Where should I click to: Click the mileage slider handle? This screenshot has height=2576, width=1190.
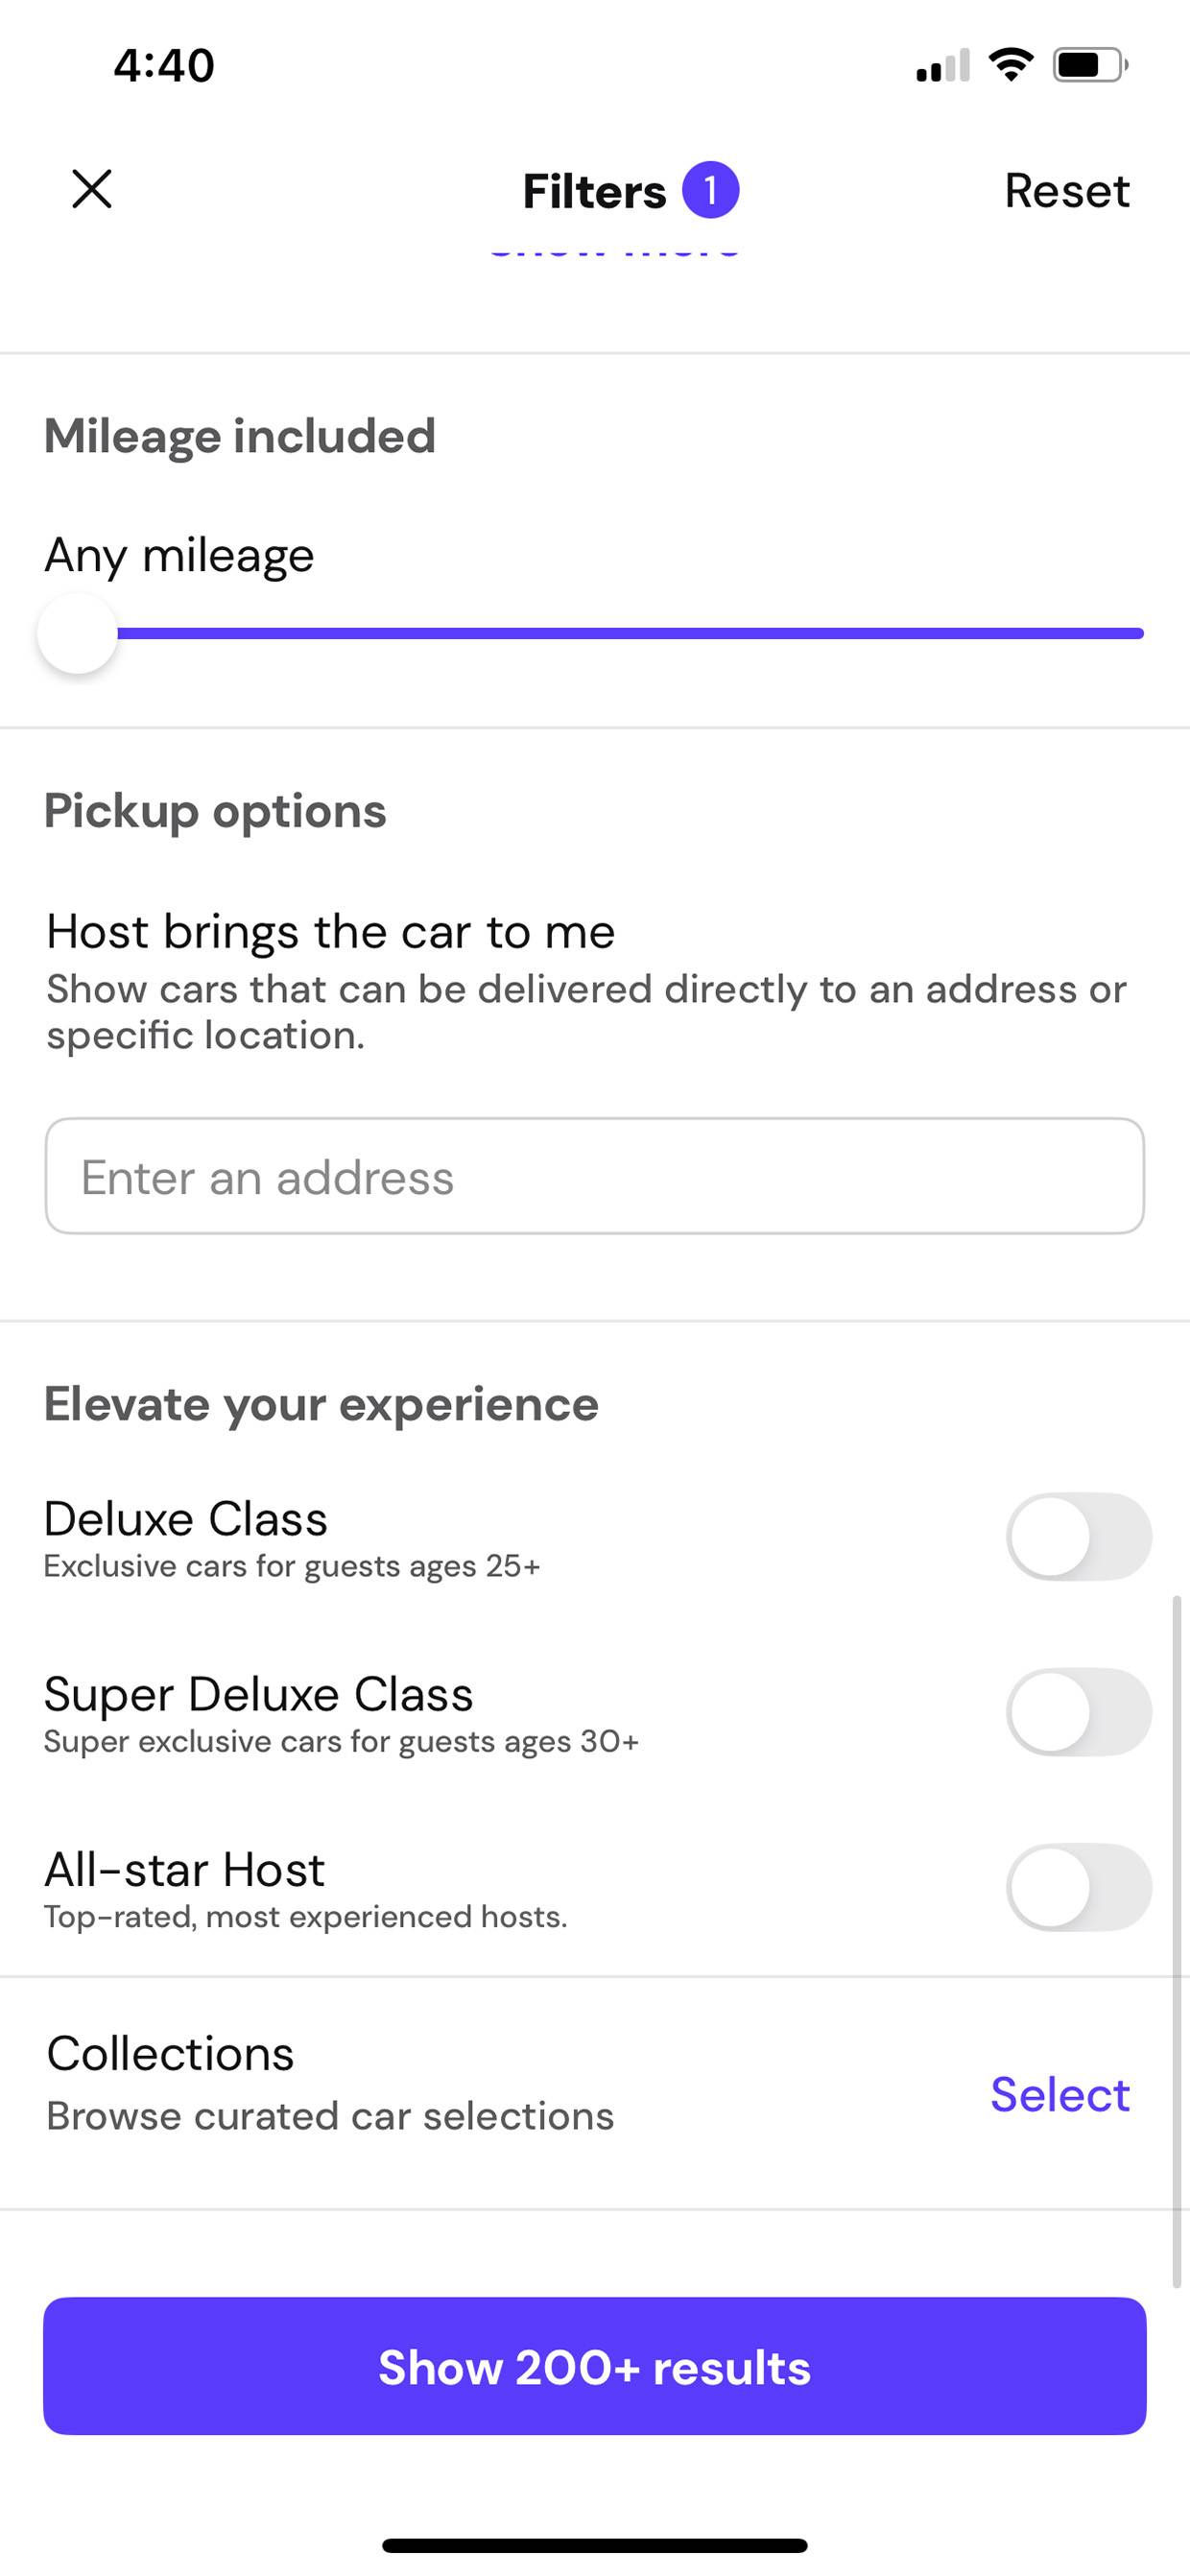pyautogui.click(x=77, y=633)
